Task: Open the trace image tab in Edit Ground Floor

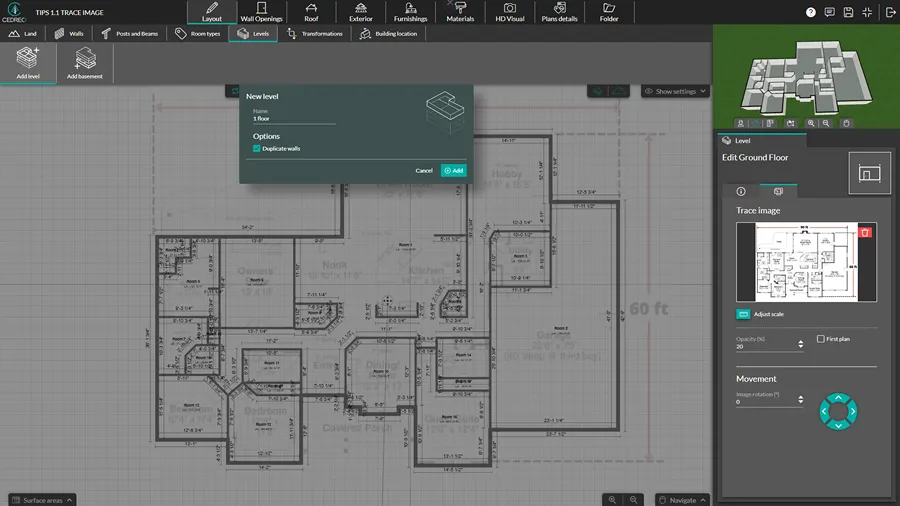Action: [778, 192]
